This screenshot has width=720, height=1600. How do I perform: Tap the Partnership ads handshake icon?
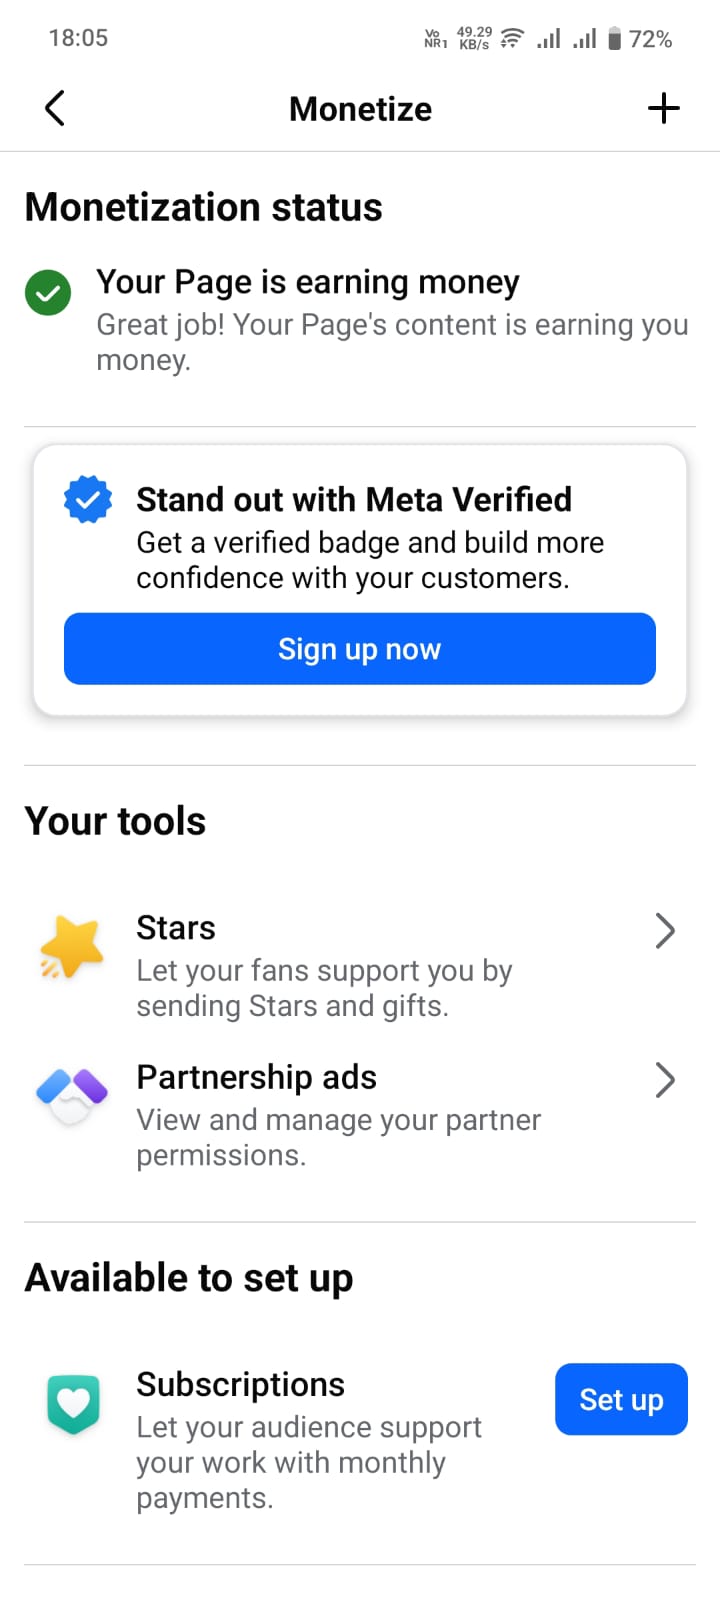pos(72,1095)
